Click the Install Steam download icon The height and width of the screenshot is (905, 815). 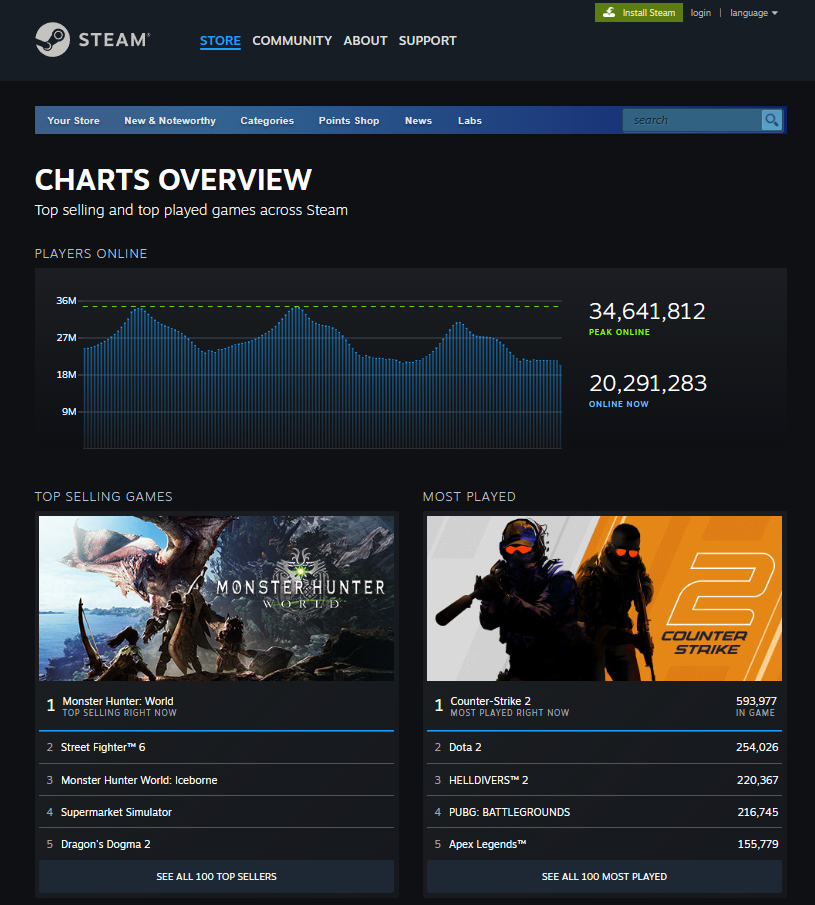click(x=609, y=13)
